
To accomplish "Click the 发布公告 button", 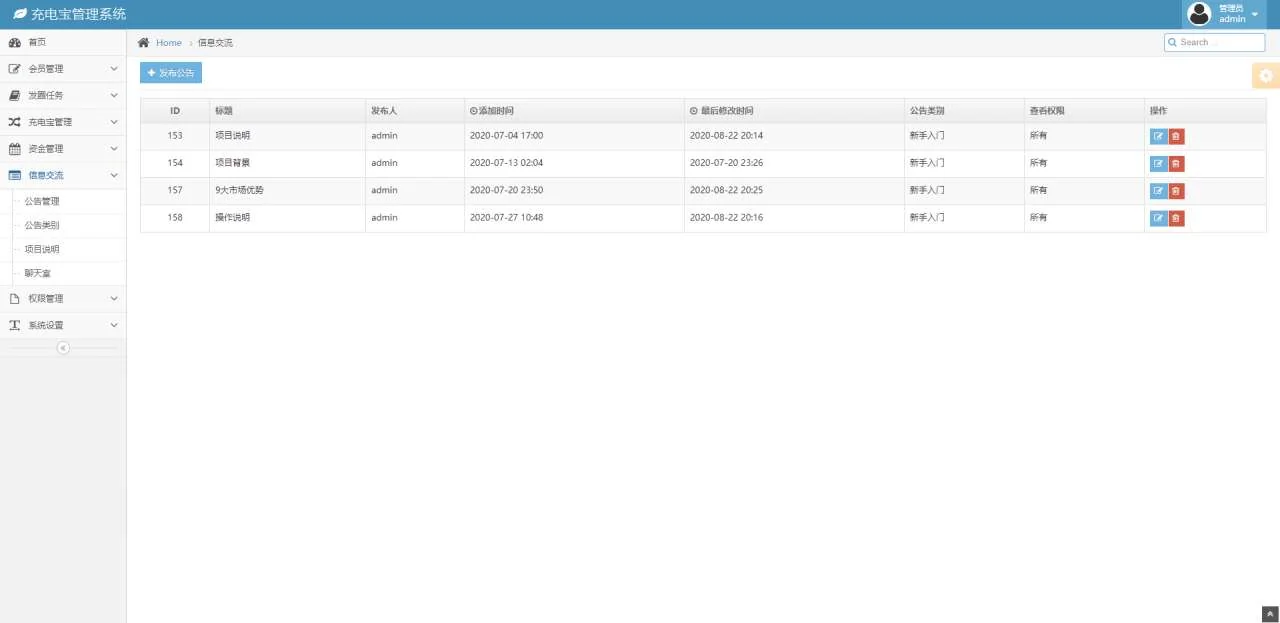I will coord(171,73).
